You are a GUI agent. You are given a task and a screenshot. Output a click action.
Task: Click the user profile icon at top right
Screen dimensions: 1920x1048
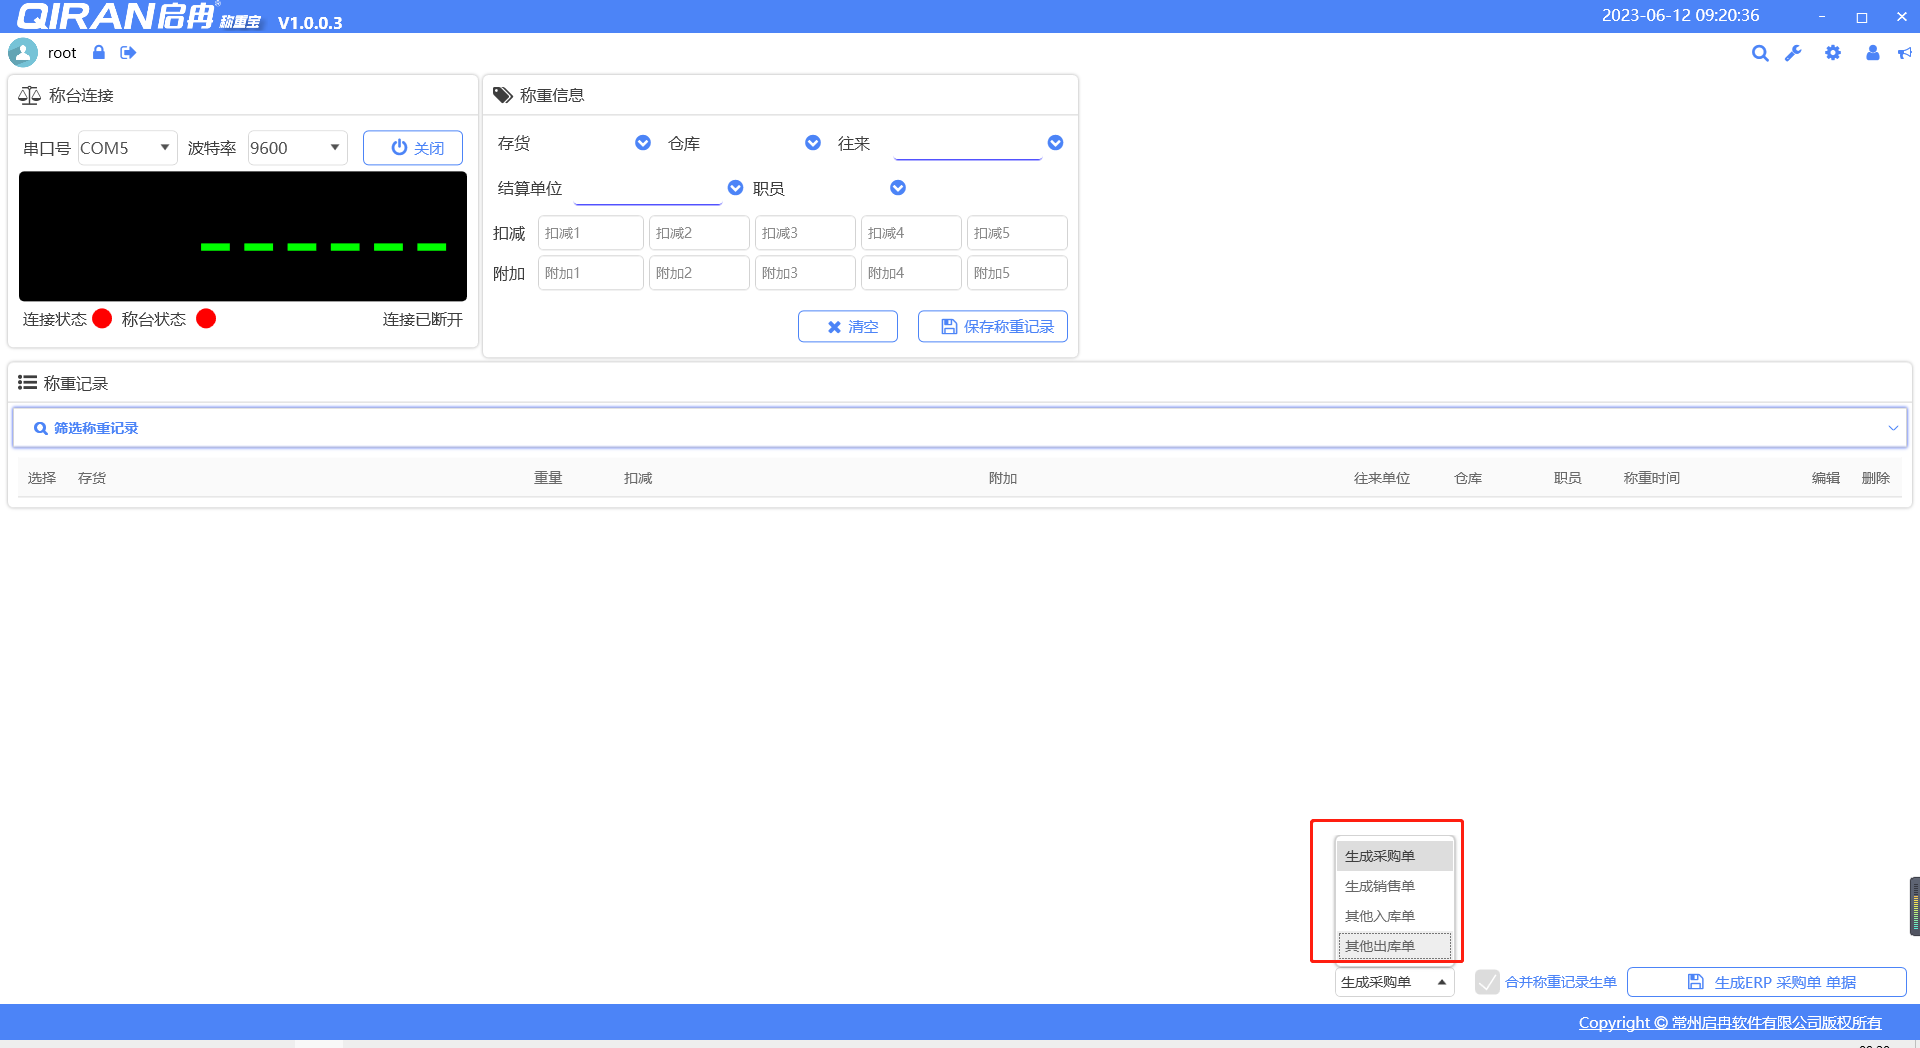tap(1872, 54)
